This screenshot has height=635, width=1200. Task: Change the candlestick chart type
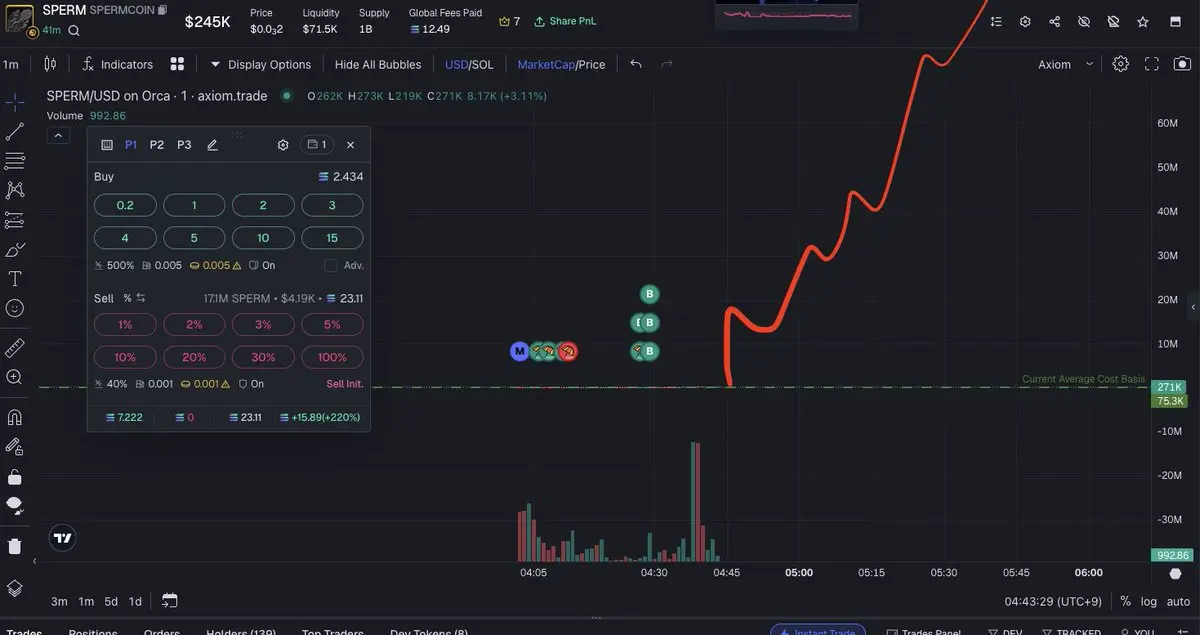[x=50, y=64]
